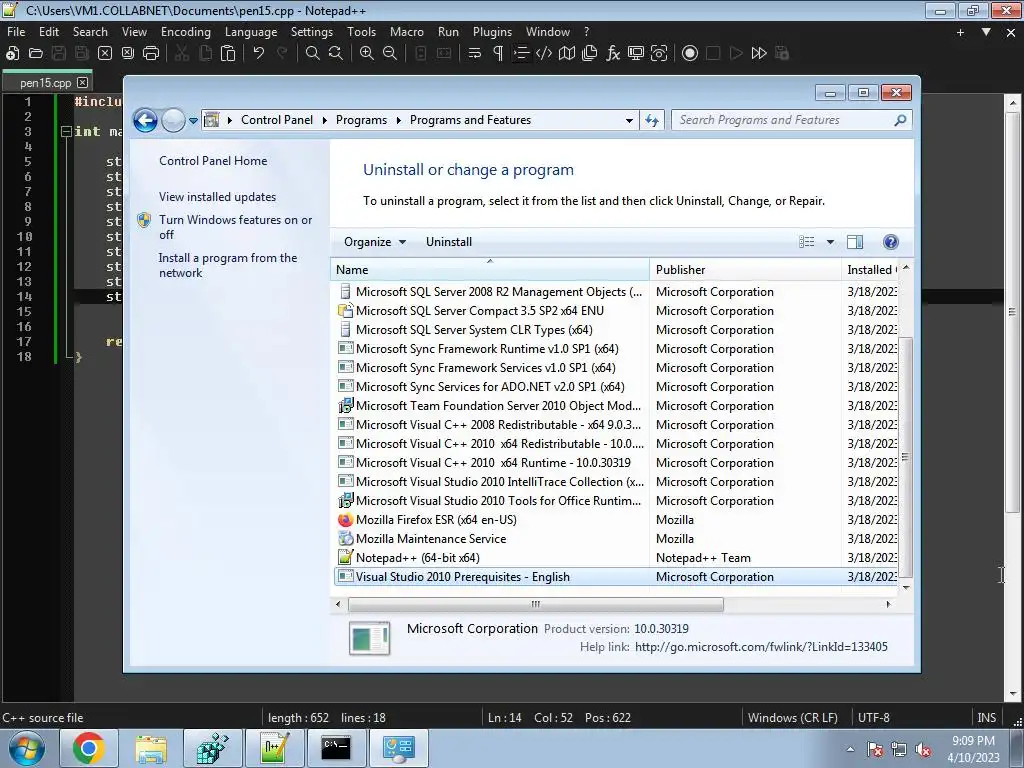Click the Open file folder icon in Notepad++

pyautogui.click(x=35, y=54)
